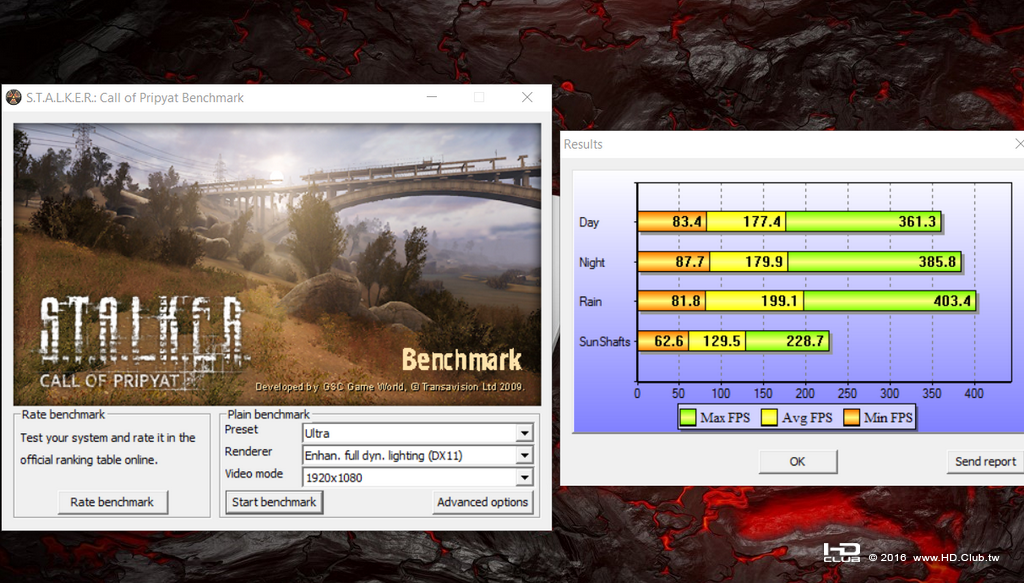Image resolution: width=1024 pixels, height=583 pixels.
Task: Expand the Renderer dropdown arrow
Action: (x=524, y=455)
